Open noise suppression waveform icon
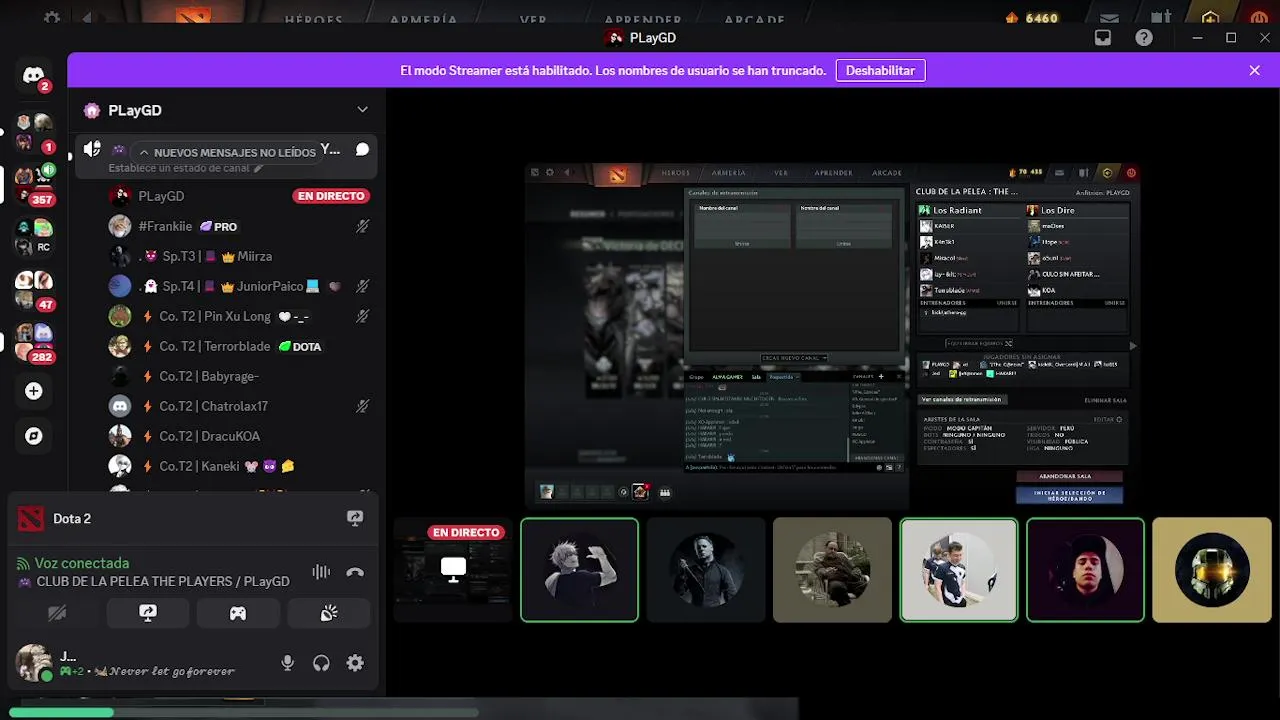Image resolution: width=1280 pixels, height=720 pixels. 321,572
